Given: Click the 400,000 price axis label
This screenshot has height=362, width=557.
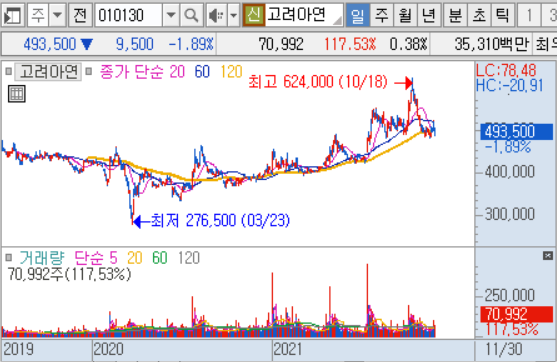Looking at the screenshot, I should click(x=509, y=172).
